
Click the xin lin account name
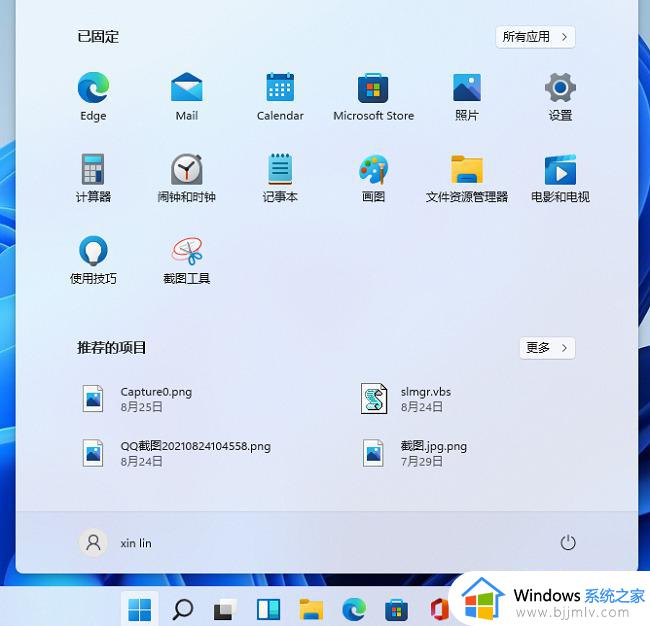[136, 543]
